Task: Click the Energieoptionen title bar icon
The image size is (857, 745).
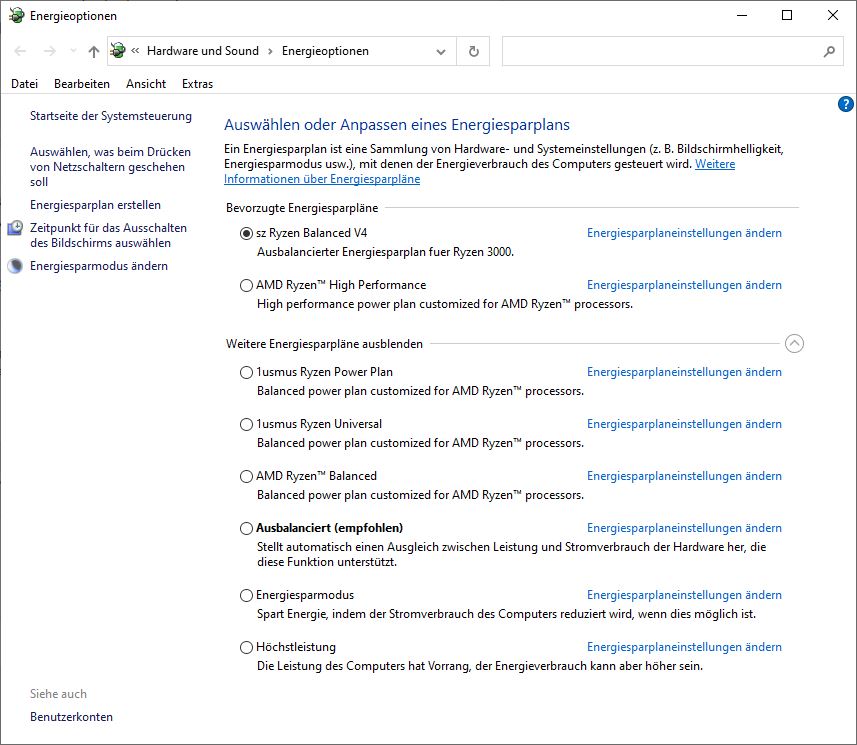Action: click(x=16, y=15)
